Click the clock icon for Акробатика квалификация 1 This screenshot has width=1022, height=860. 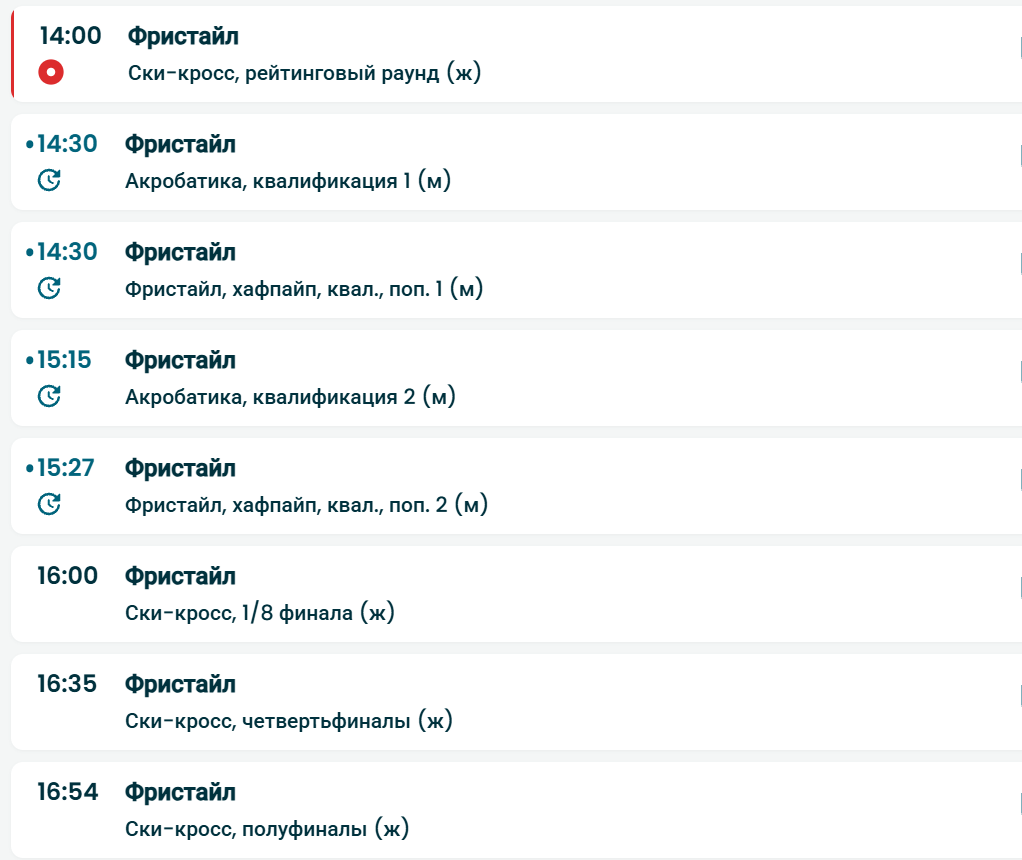coord(49,180)
